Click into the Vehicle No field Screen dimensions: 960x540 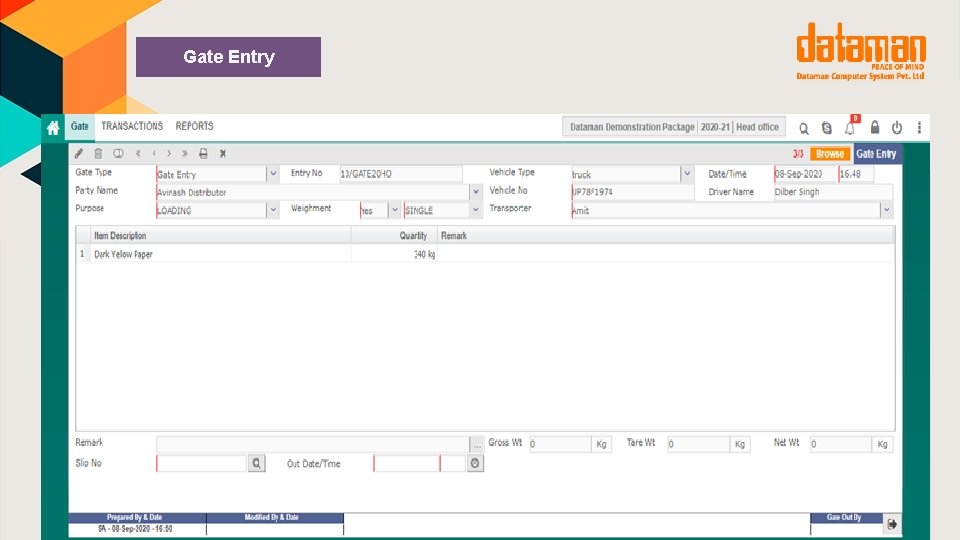pos(632,192)
